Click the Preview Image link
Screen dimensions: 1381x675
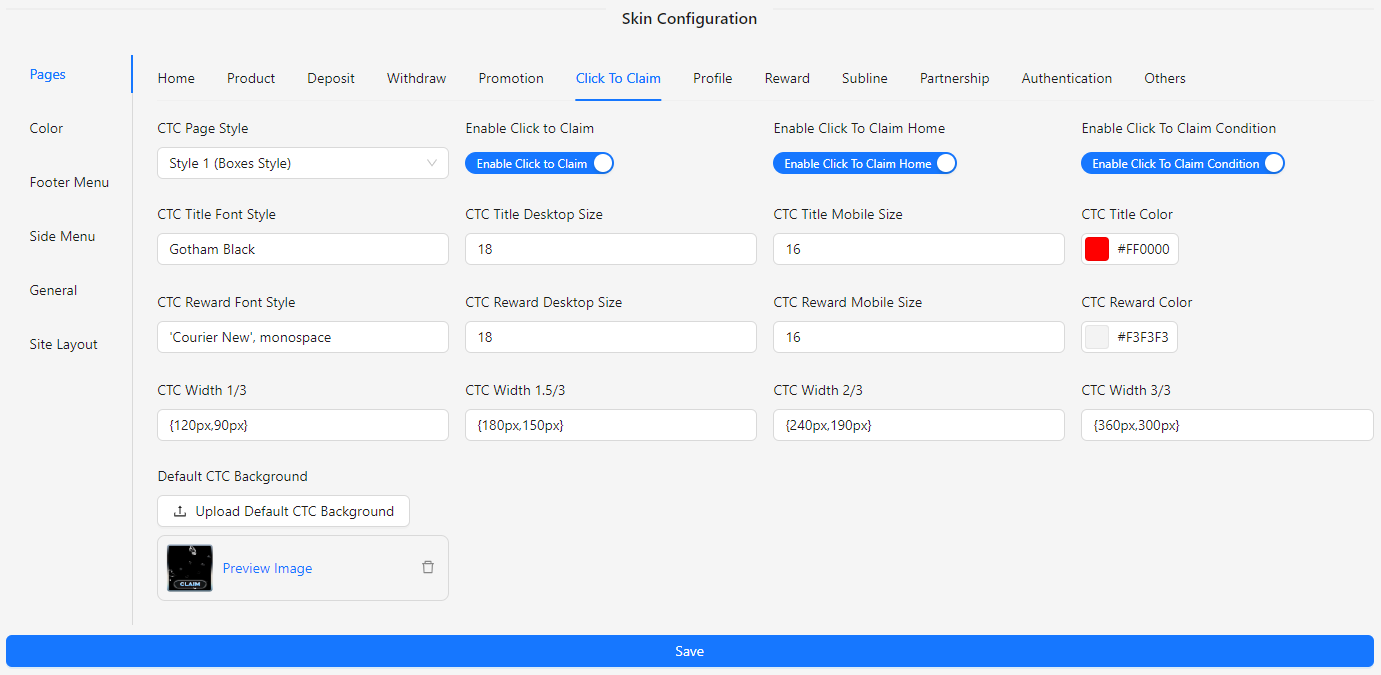pyautogui.click(x=267, y=568)
